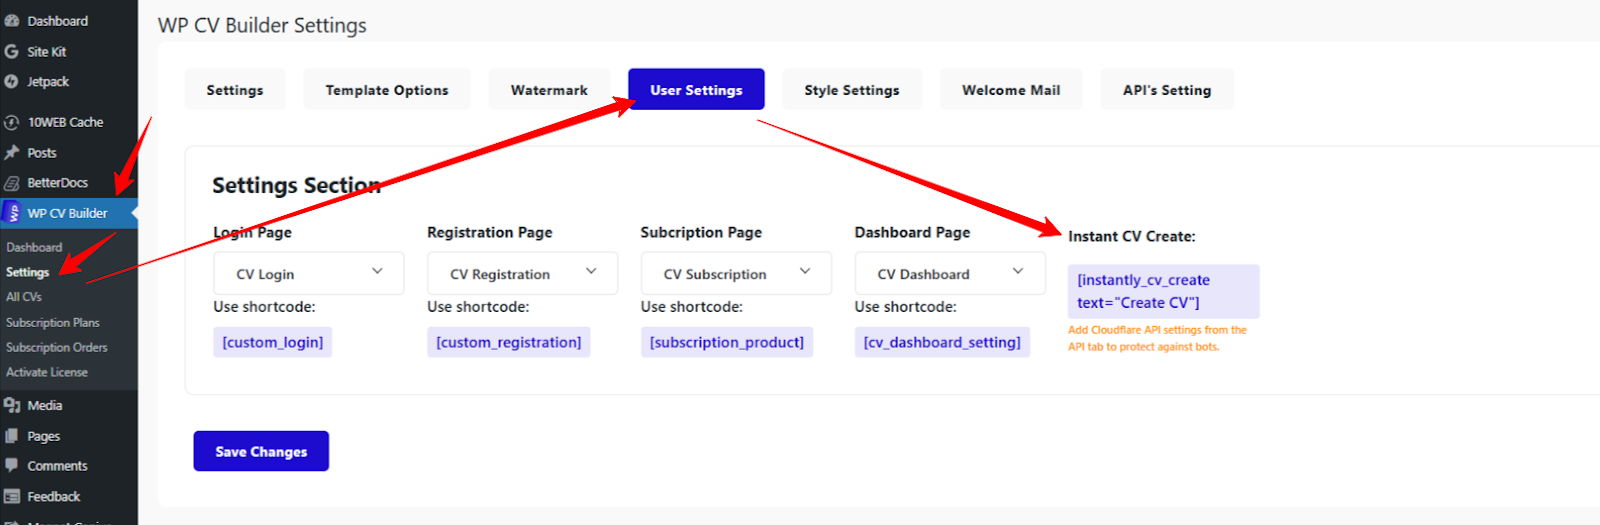Viewport: 1600px width, 525px height.
Task: Open the Subcription Page dropdown
Action: (736, 273)
